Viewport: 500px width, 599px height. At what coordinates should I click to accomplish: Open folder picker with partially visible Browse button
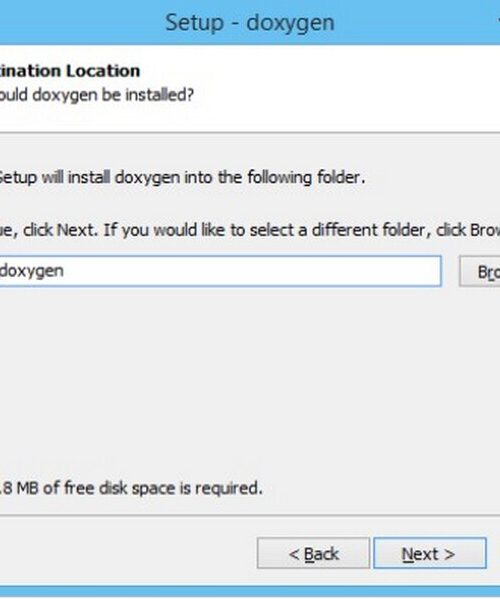tap(480, 272)
